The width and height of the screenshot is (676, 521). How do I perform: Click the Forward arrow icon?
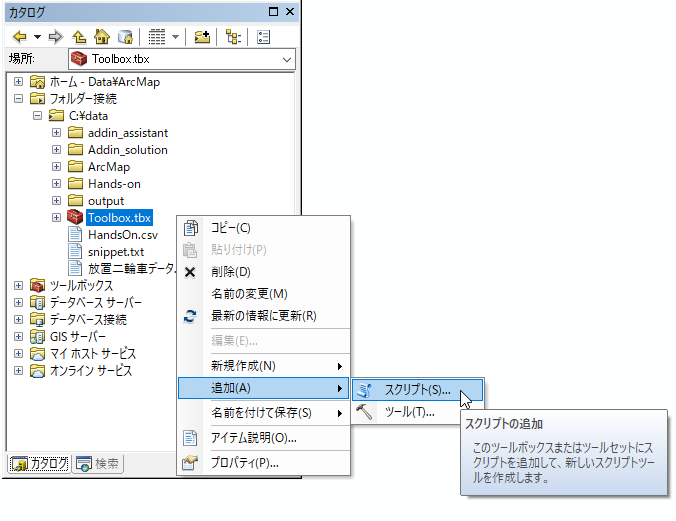[x=56, y=37]
